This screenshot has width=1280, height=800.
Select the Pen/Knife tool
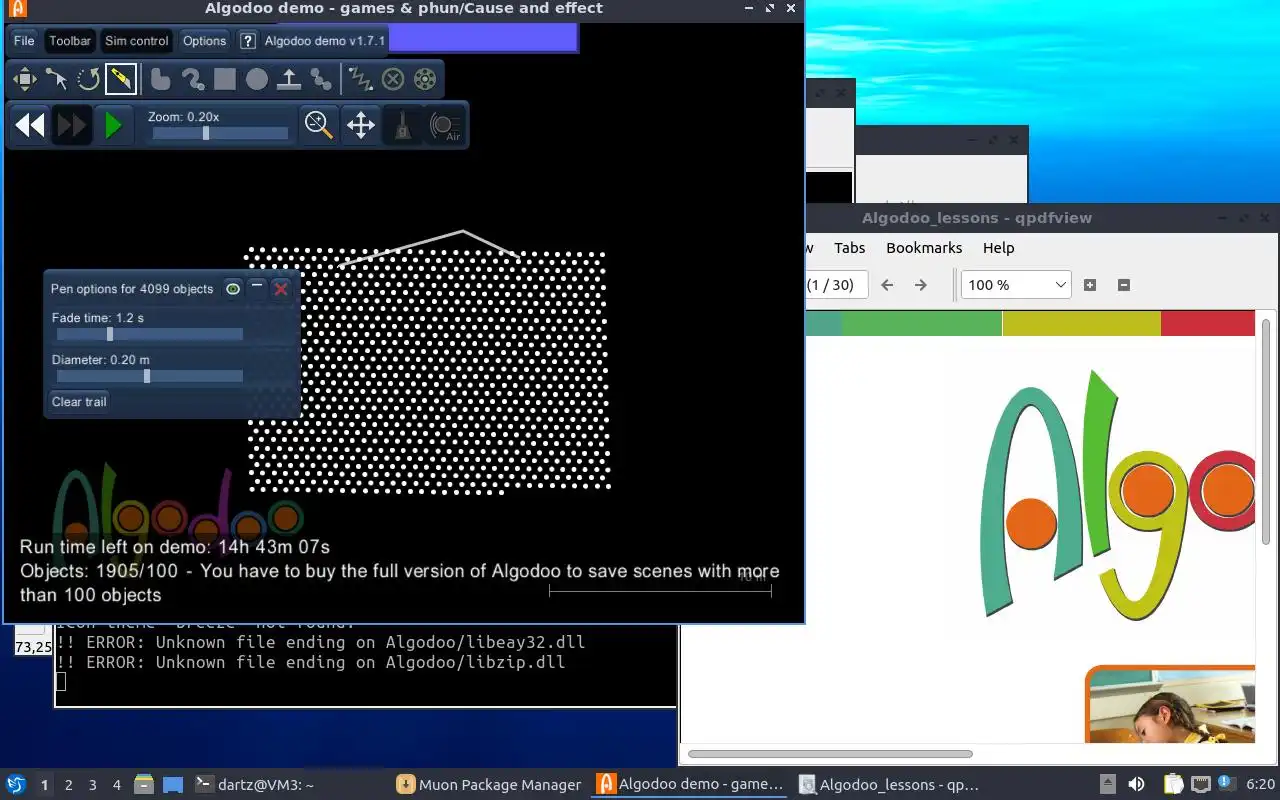pos(120,79)
